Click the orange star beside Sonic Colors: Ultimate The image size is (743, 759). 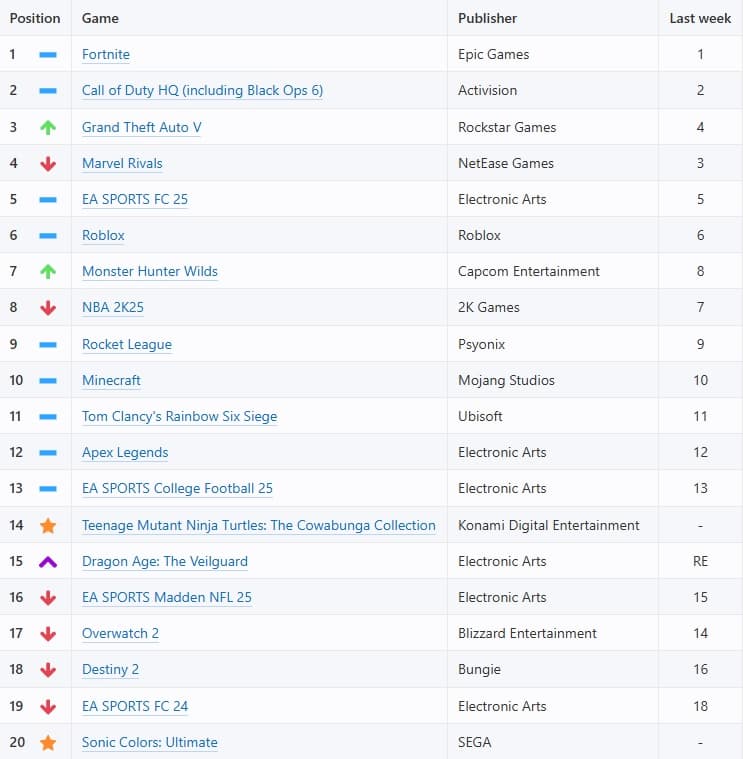pyautogui.click(x=48, y=742)
